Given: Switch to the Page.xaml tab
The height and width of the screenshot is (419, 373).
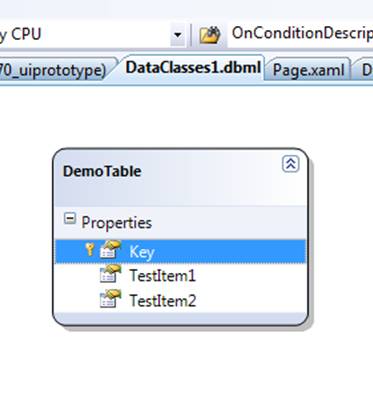Looking at the screenshot, I should (308, 70).
